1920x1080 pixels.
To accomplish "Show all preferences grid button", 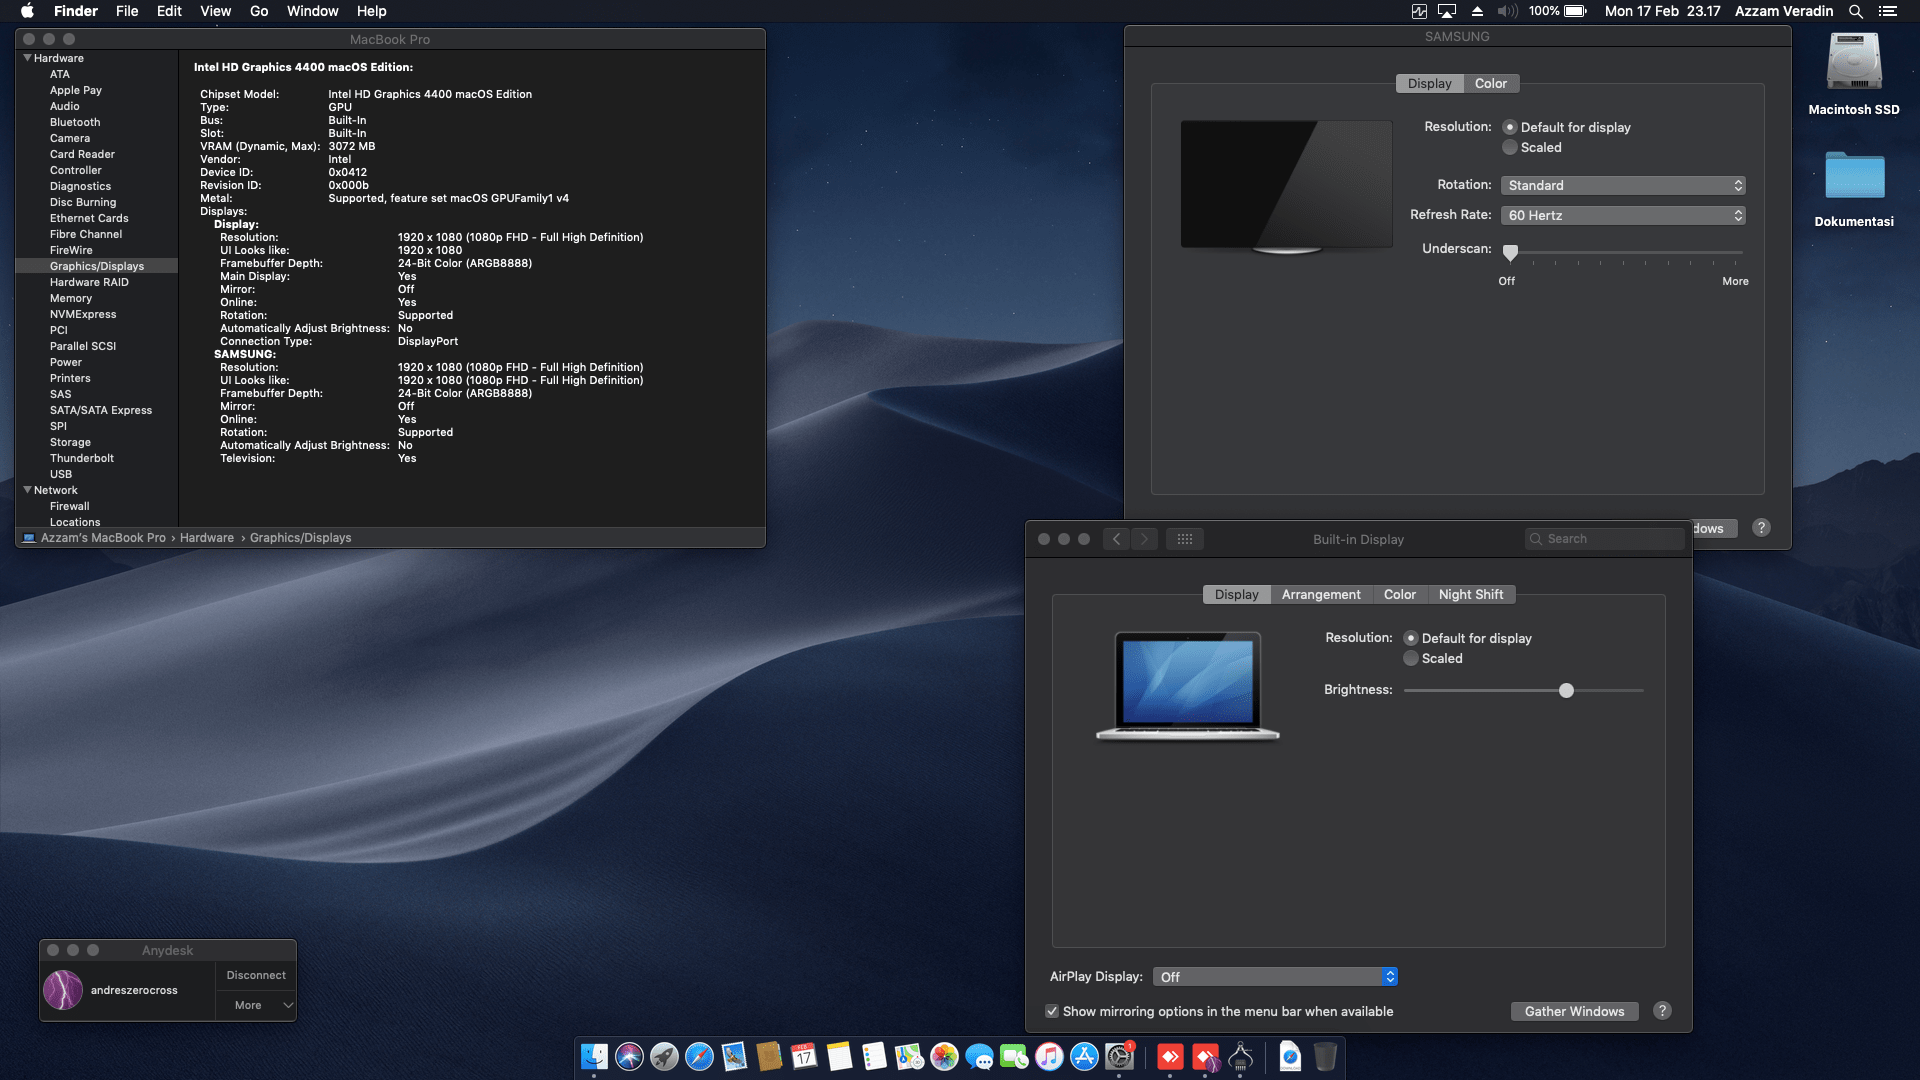I will click(1185, 539).
